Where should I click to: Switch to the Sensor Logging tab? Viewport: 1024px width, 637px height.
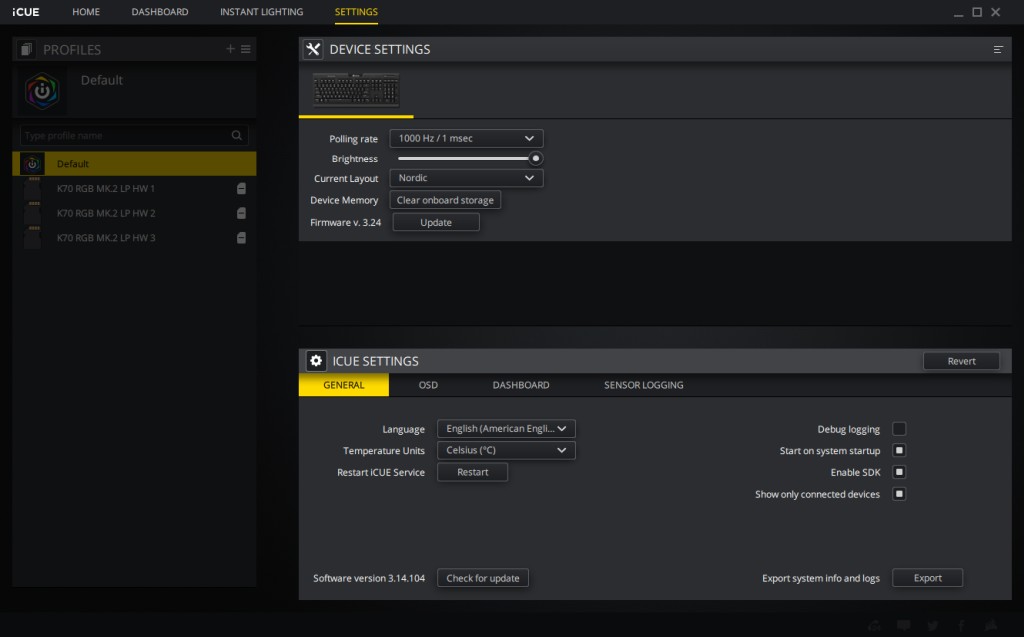(x=643, y=385)
